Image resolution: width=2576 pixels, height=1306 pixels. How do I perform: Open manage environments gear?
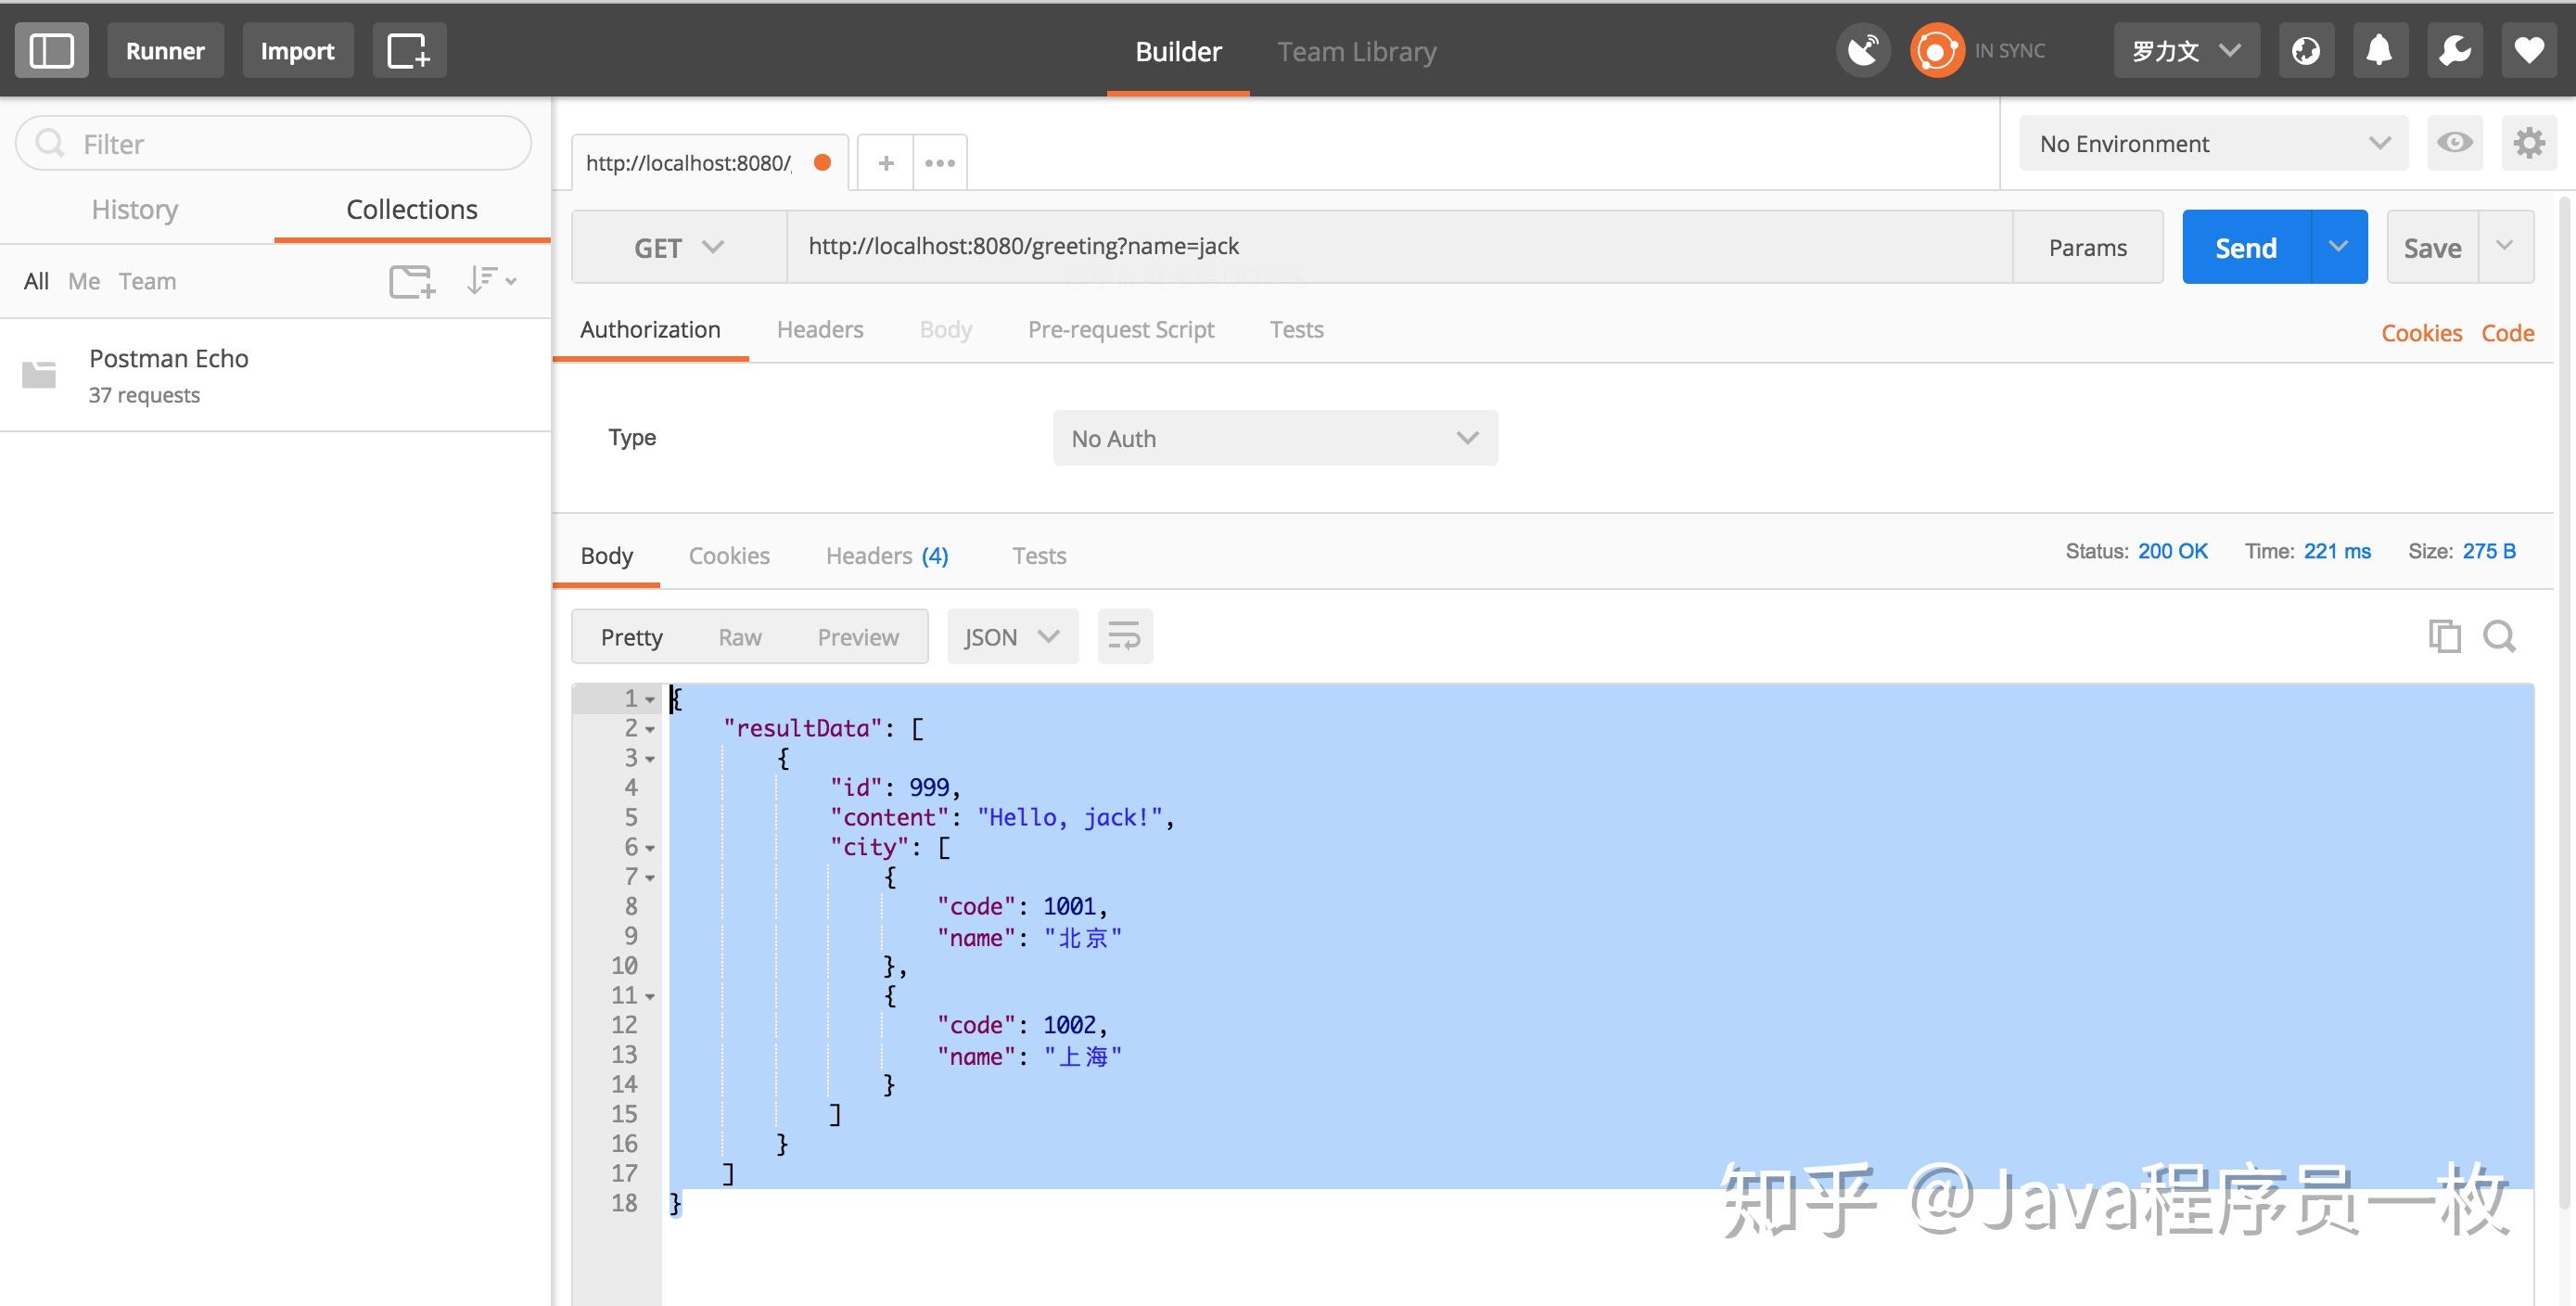(x=2529, y=143)
